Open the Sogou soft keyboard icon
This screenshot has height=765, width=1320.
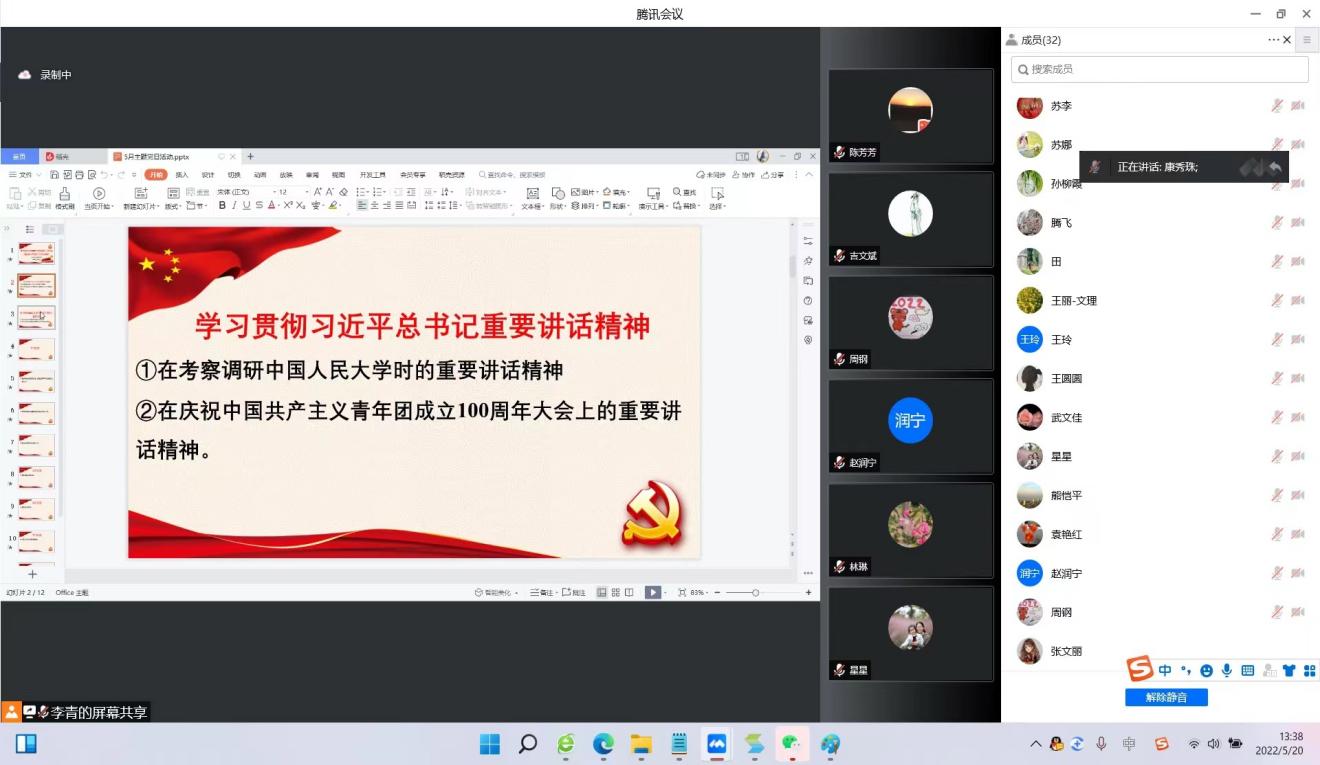pos(1247,670)
